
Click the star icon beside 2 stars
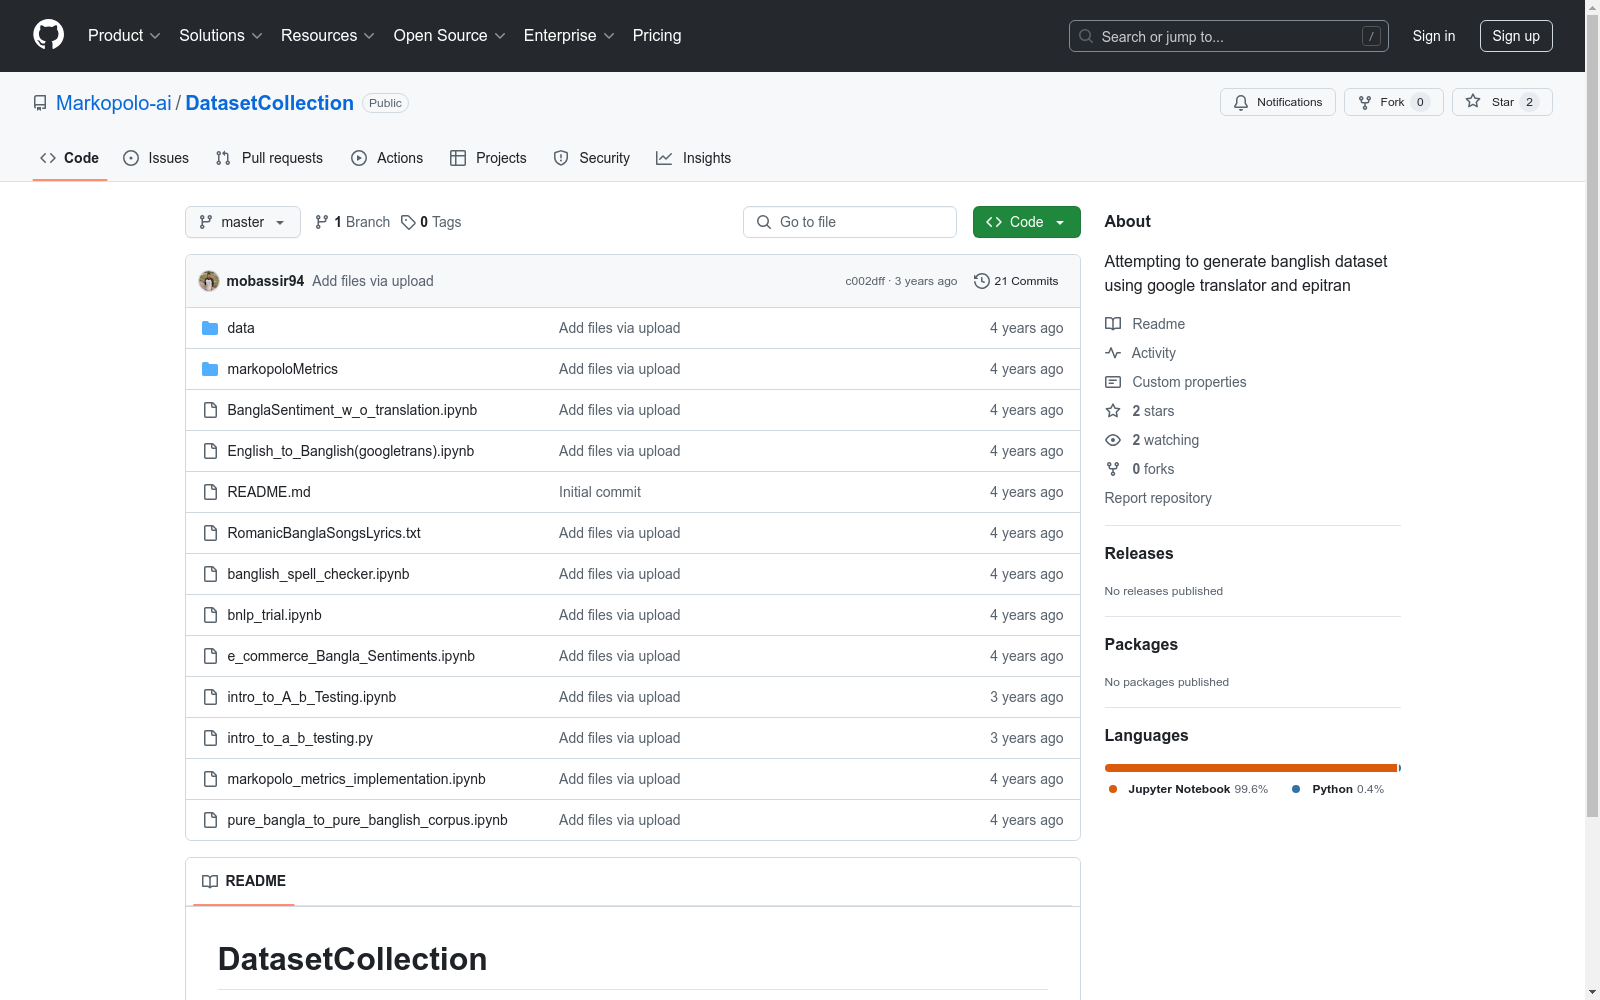pos(1113,411)
